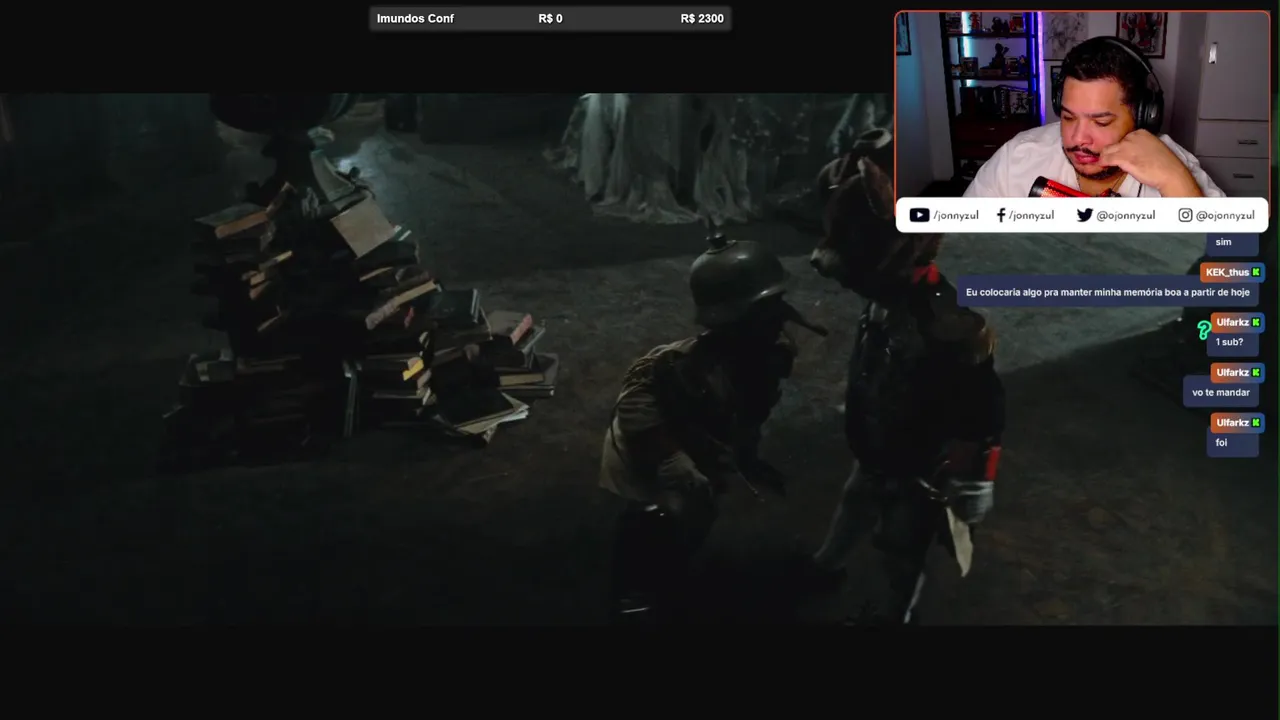Click the Kick badge above 'vo te mandar'
The width and height of the screenshot is (1280, 720).
tap(1256, 372)
